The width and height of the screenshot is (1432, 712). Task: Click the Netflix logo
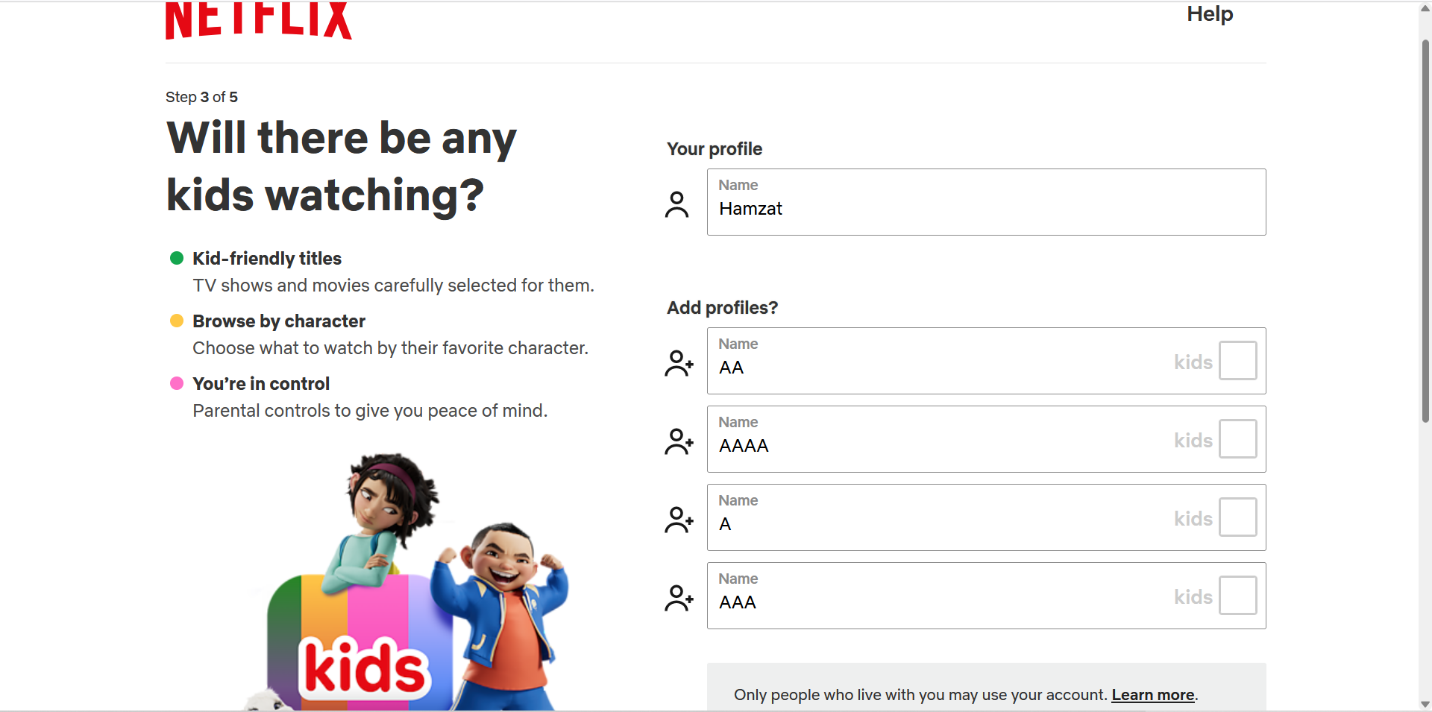[259, 20]
